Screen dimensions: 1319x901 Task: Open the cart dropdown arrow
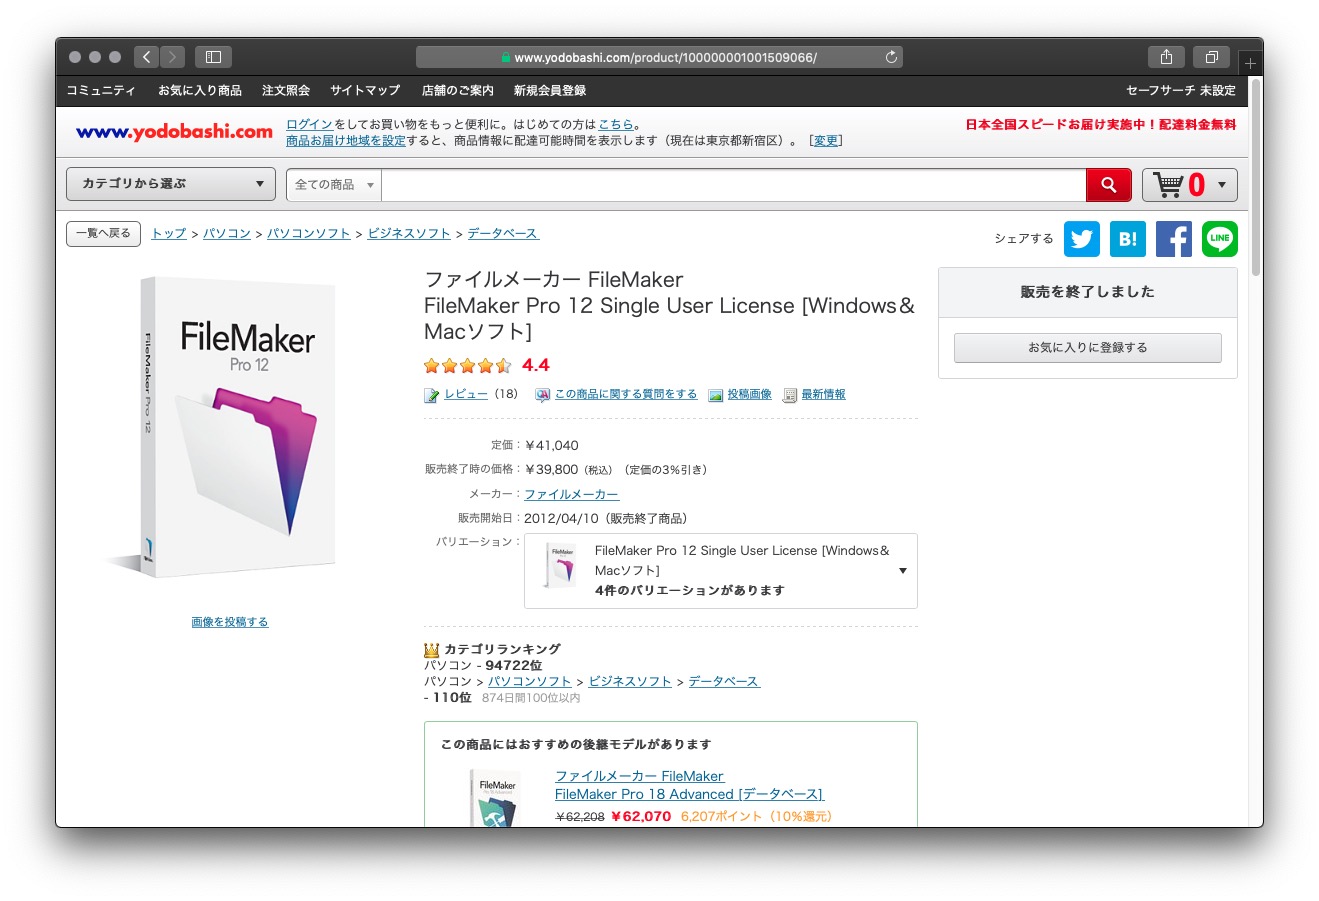[1222, 185]
